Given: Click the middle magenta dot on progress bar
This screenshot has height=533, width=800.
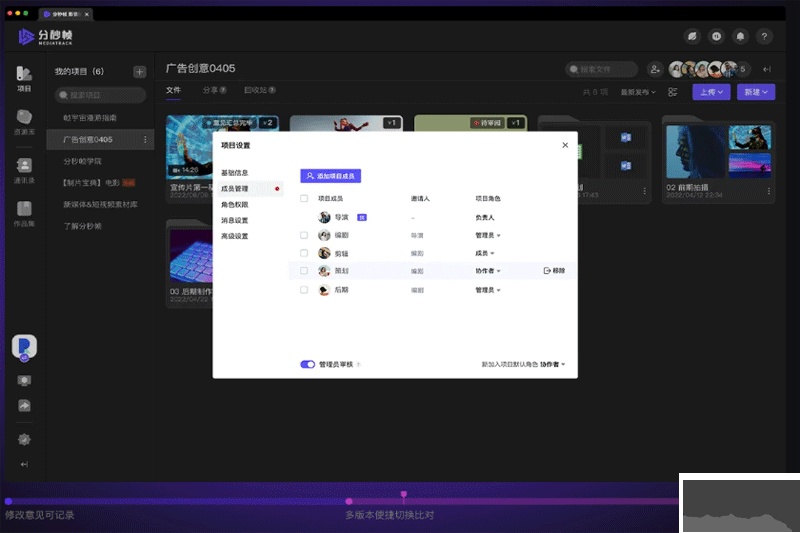Looking at the screenshot, I should (x=349, y=501).
